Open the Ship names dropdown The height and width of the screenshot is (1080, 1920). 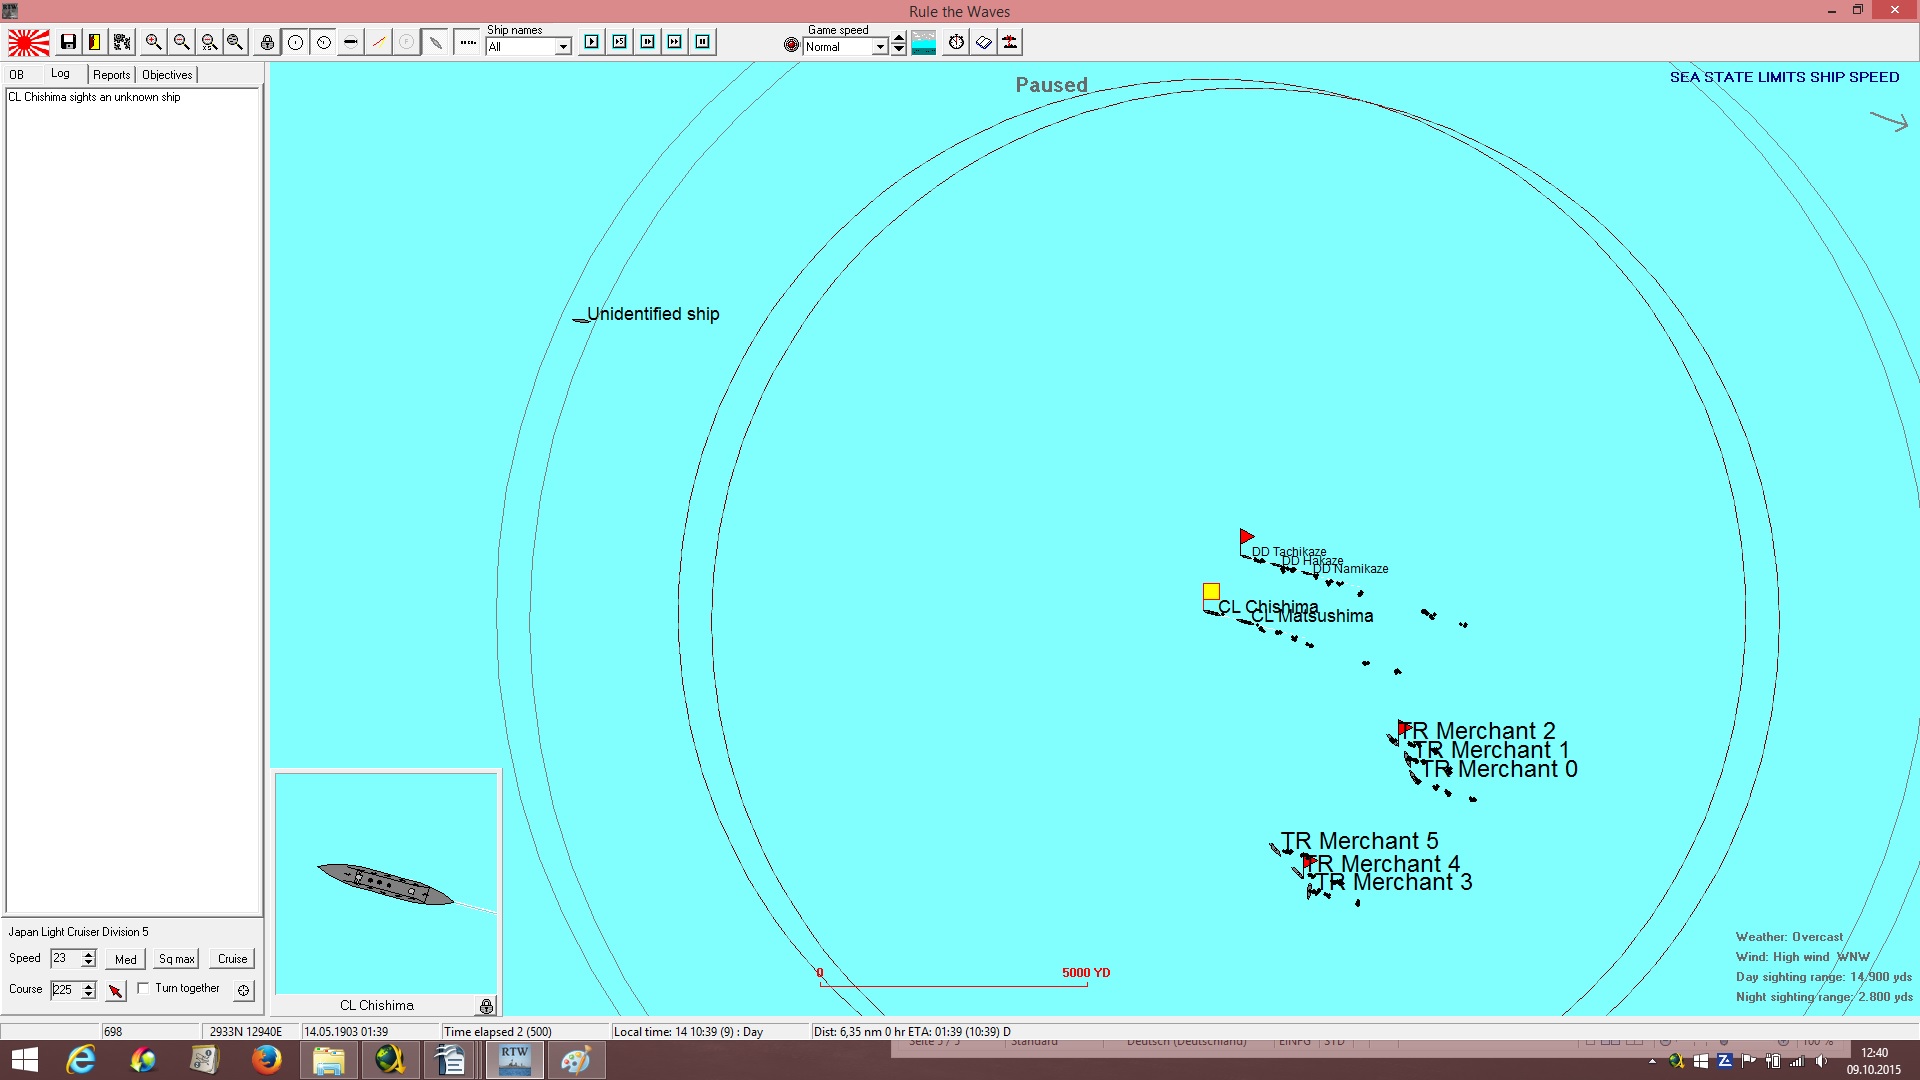click(x=563, y=47)
